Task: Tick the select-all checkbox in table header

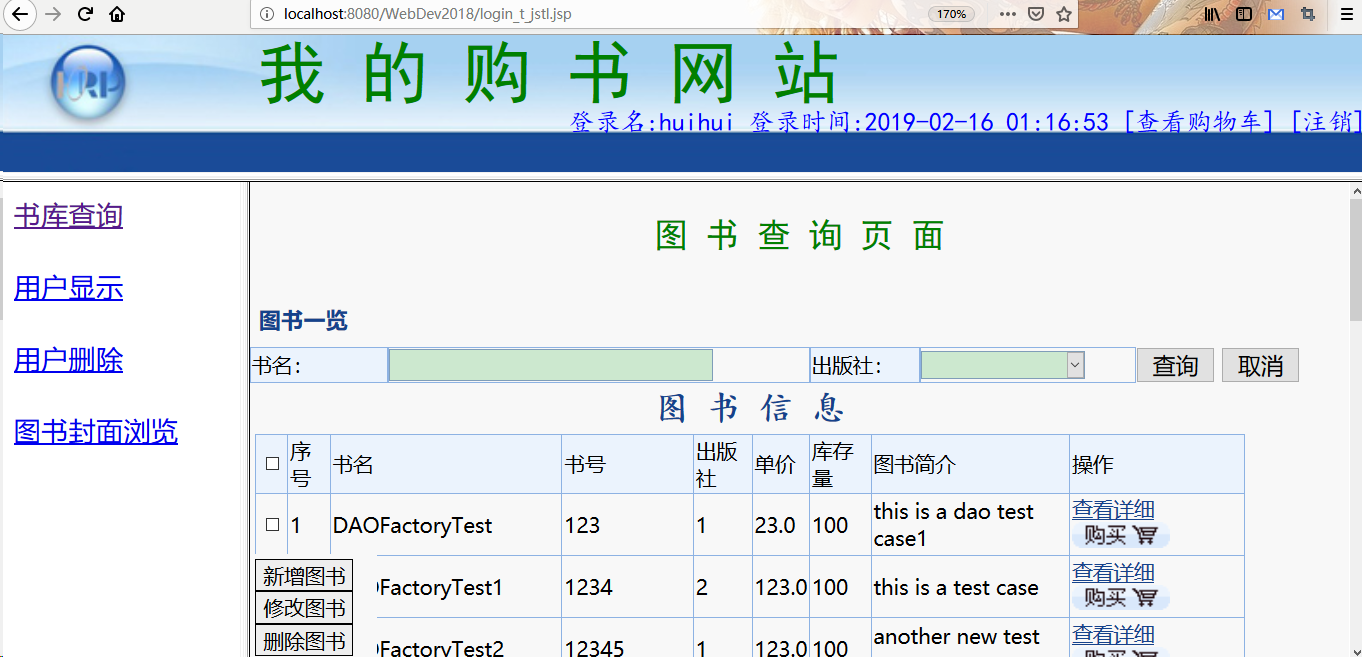Action: pos(272,464)
